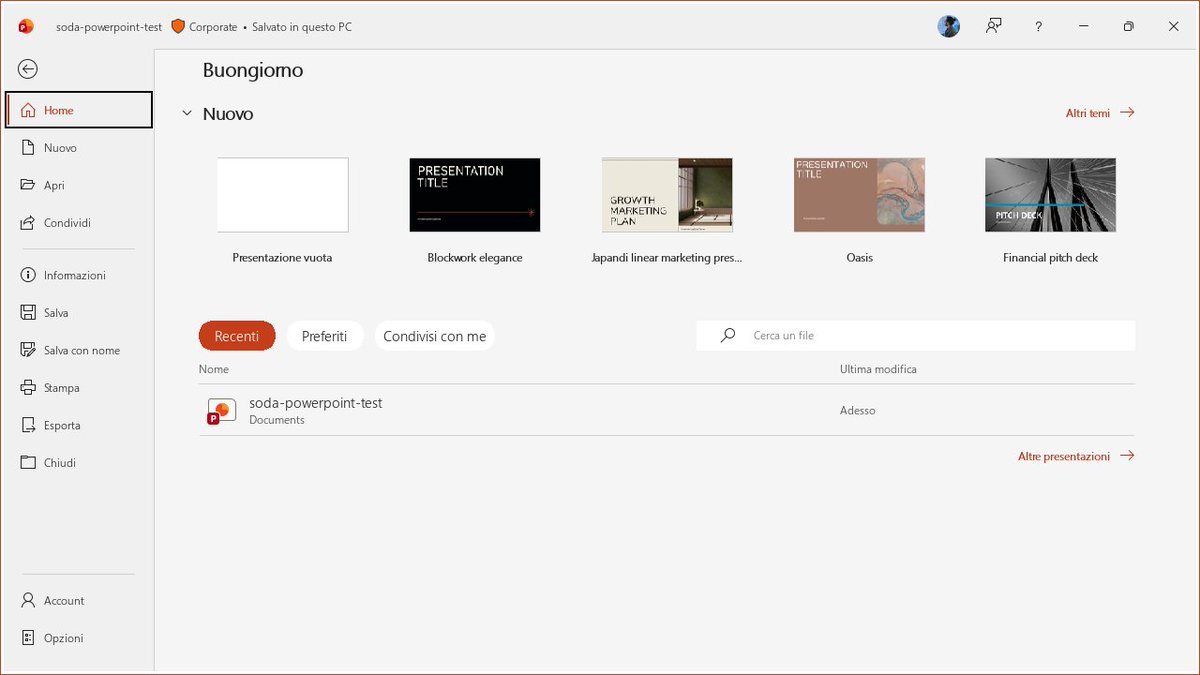1200x675 pixels.
Task: Show the Preferiti tab
Action: point(324,336)
